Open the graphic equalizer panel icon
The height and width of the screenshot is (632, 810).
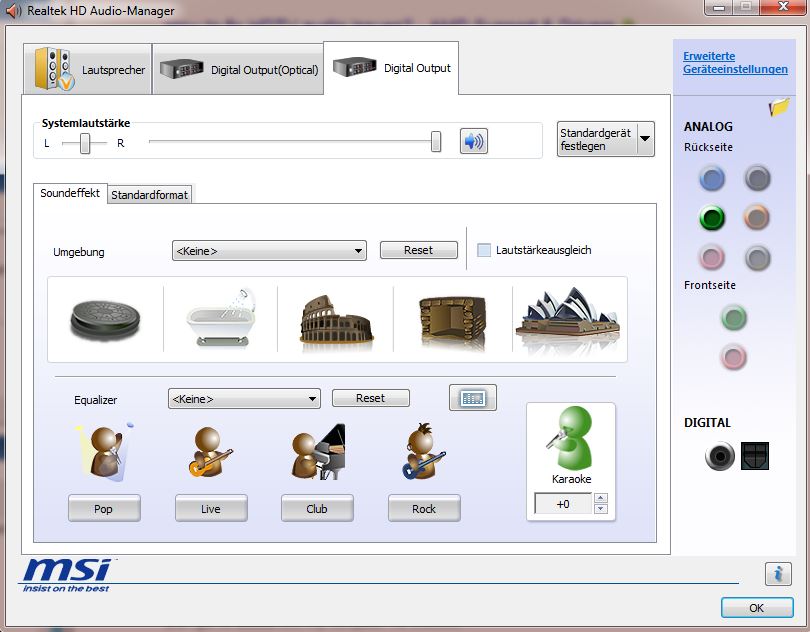(x=473, y=398)
